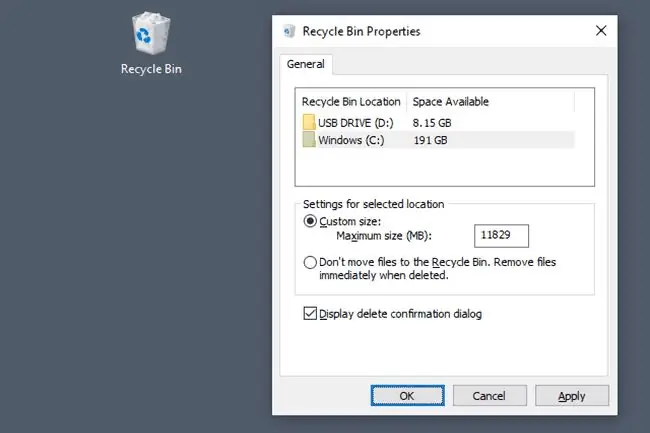Focus the Maximum size (MB) input field
Viewport: 650px width, 433px height.
click(501, 235)
